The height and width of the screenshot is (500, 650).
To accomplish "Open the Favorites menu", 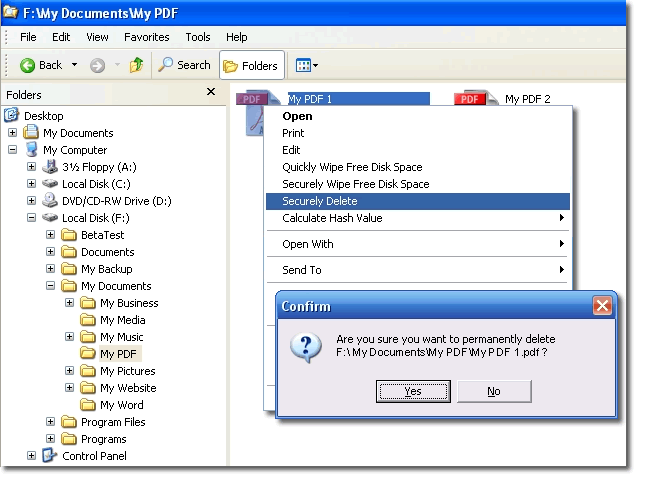I will click(146, 37).
